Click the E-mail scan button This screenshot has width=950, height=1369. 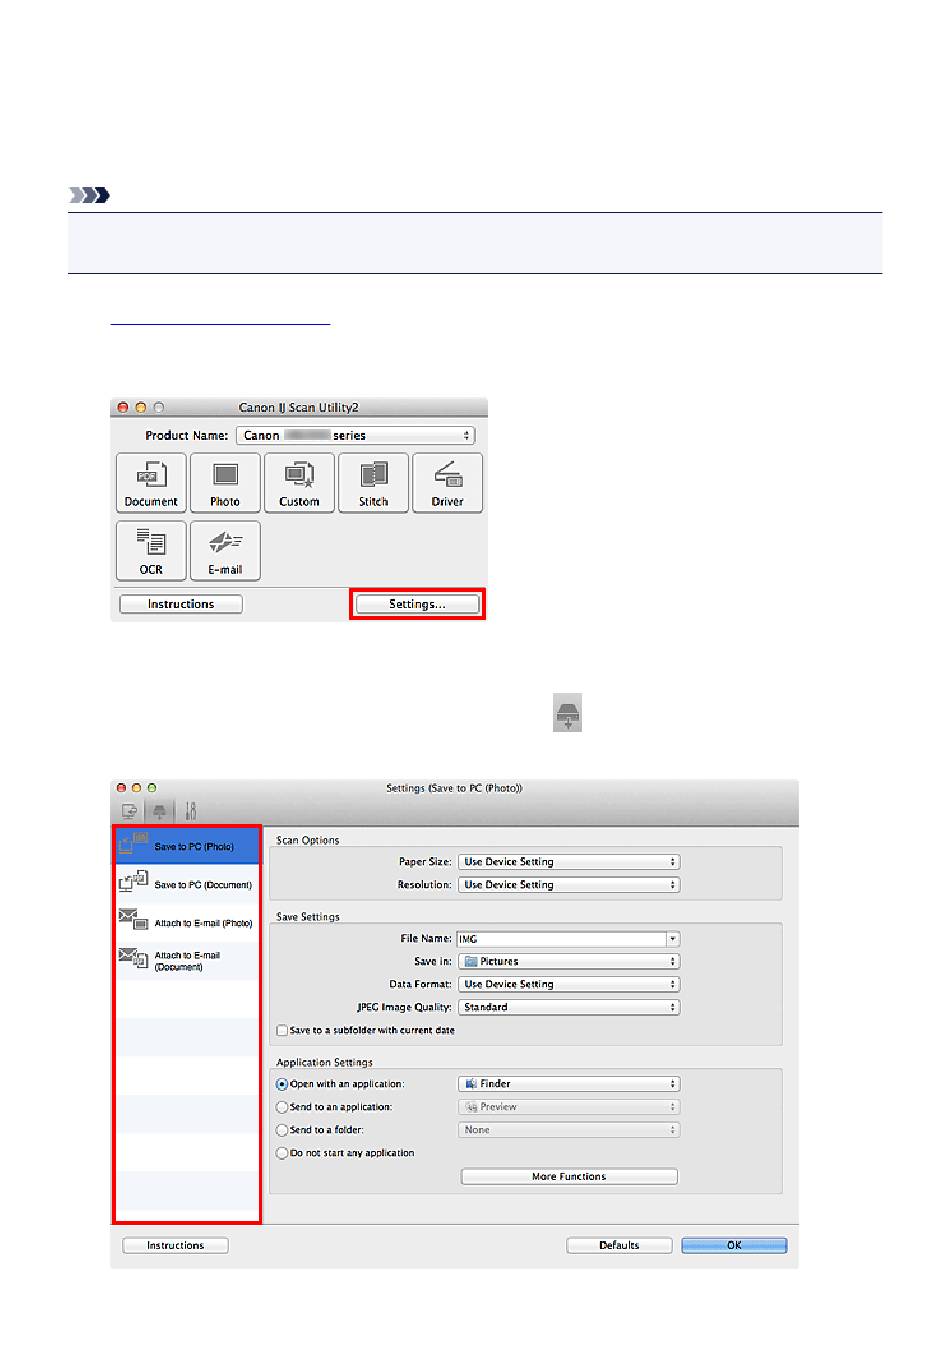pos(225,550)
